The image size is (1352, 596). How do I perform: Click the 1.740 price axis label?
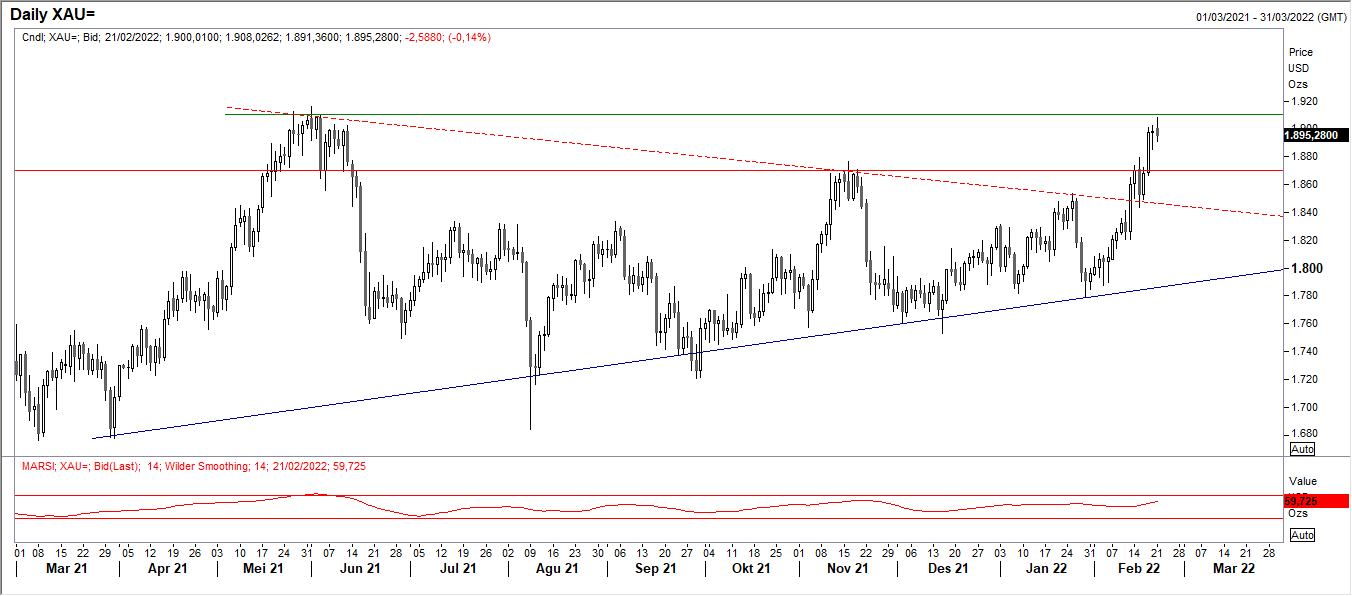point(1302,352)
